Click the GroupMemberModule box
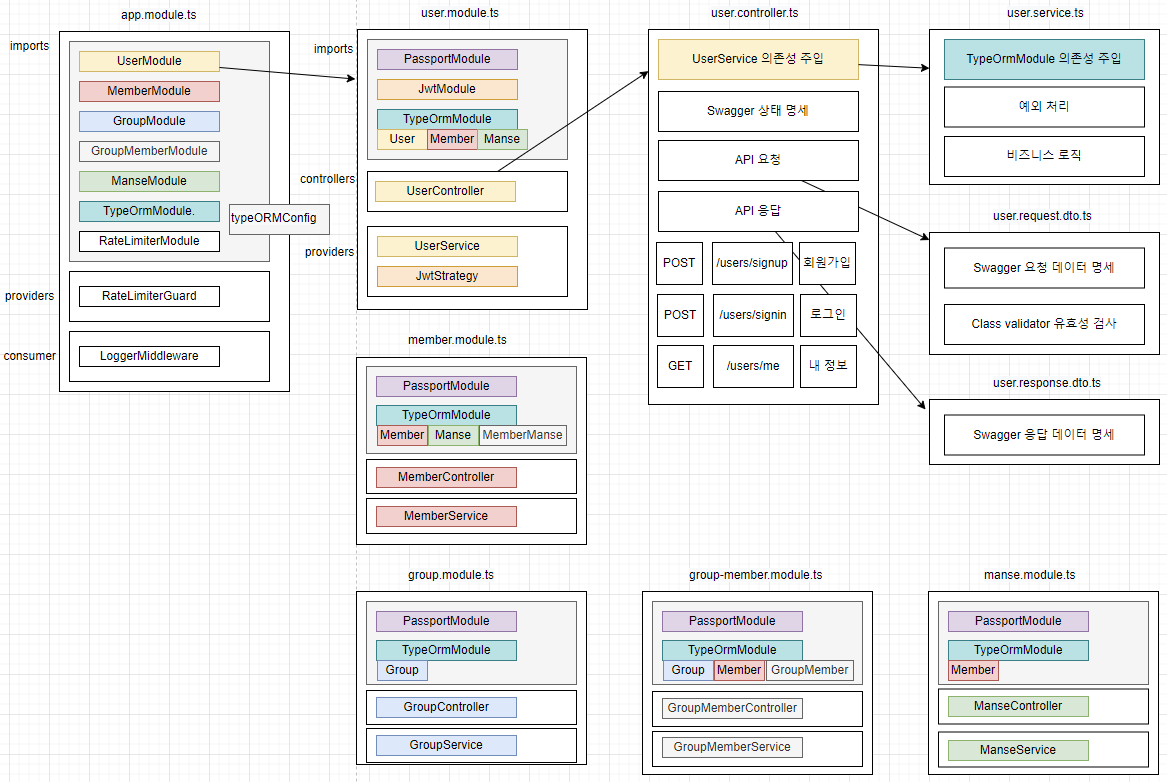 point(149,151)
